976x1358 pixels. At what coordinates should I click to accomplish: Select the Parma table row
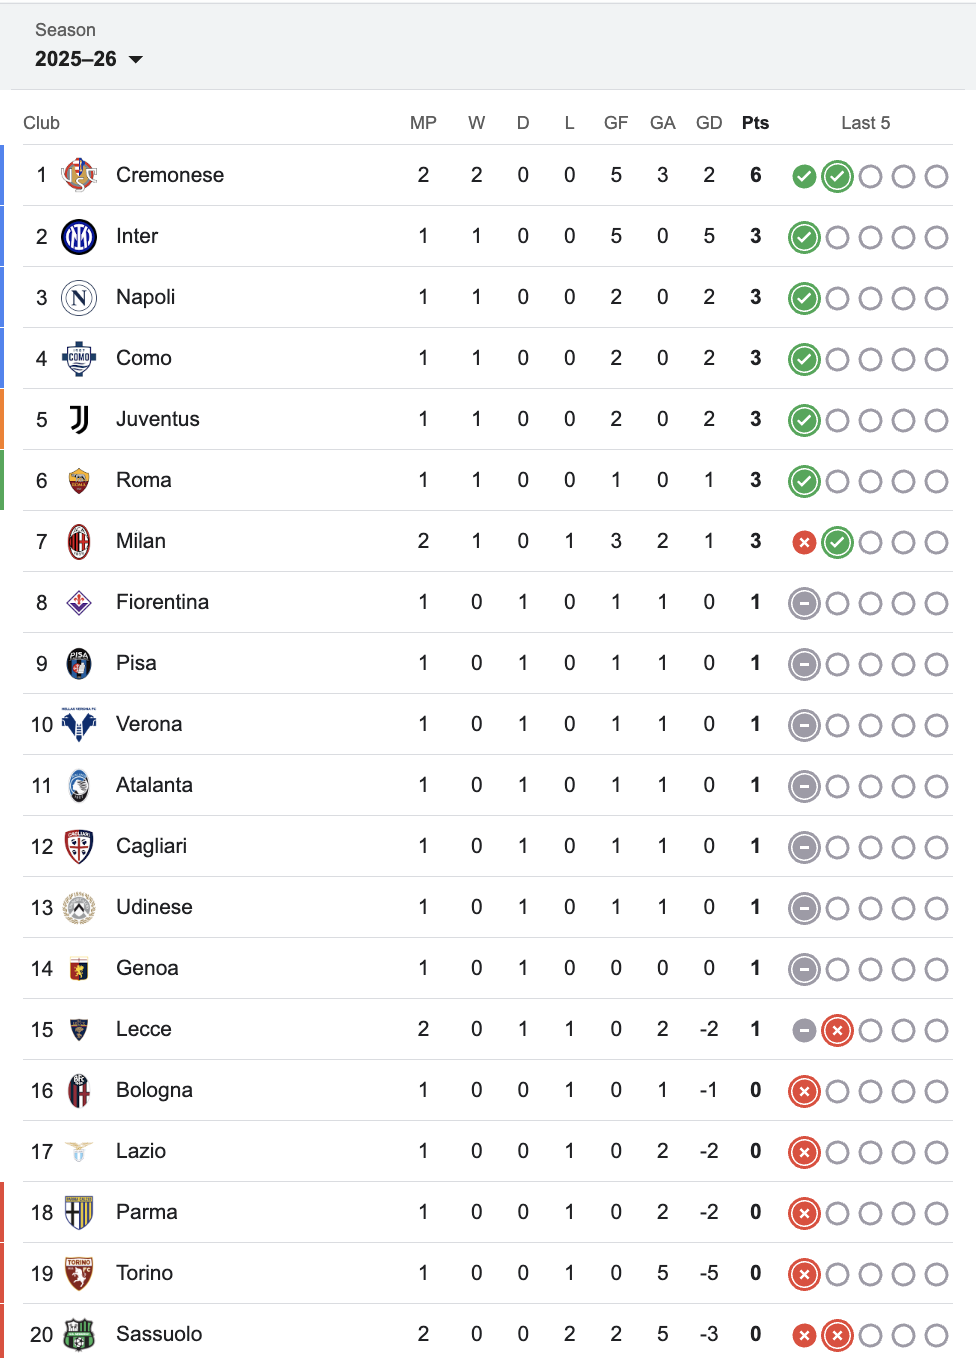click(488, 1212)
